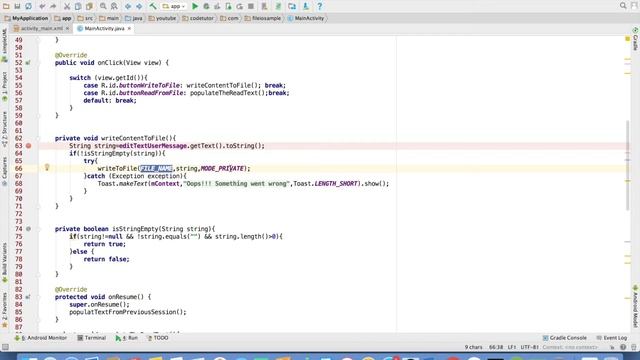Screen dimensions: 640x360
Task: Close the activity_main.xml tab
Action: pos(67,29)
